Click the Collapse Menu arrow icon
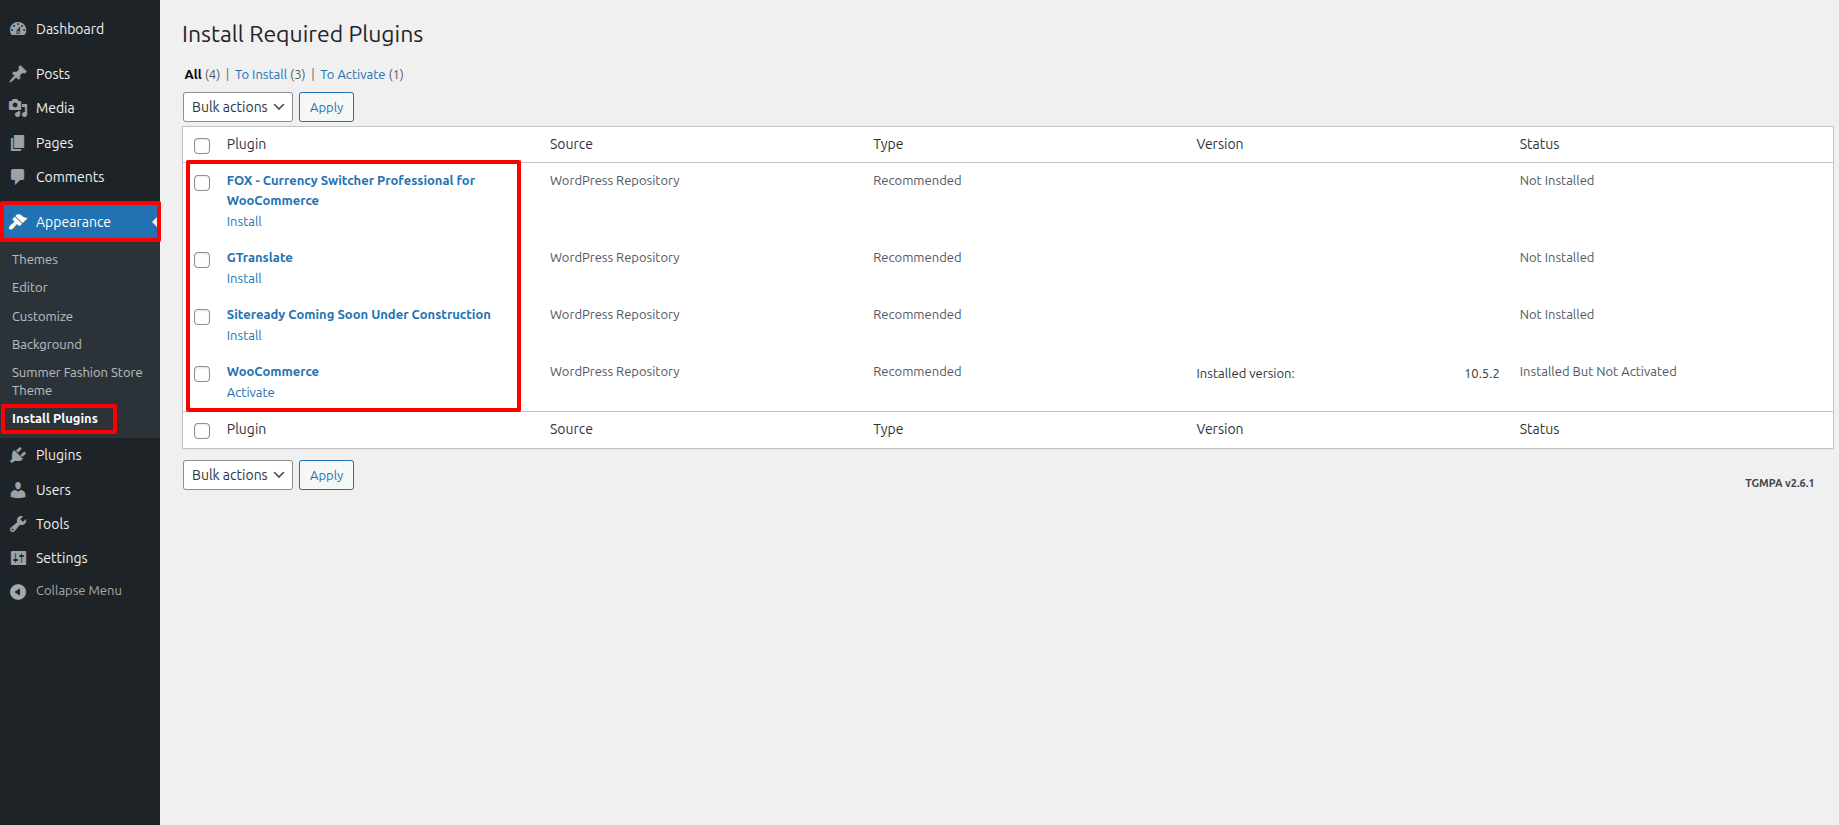Image resolution: width=1839 pixels, height=825 pixels. 18,591
